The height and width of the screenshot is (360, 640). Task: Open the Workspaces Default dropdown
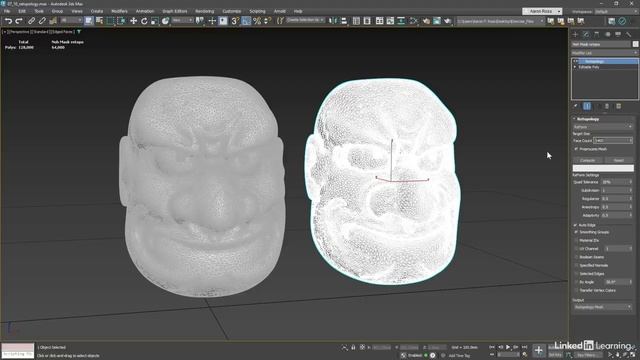[616, 11]
